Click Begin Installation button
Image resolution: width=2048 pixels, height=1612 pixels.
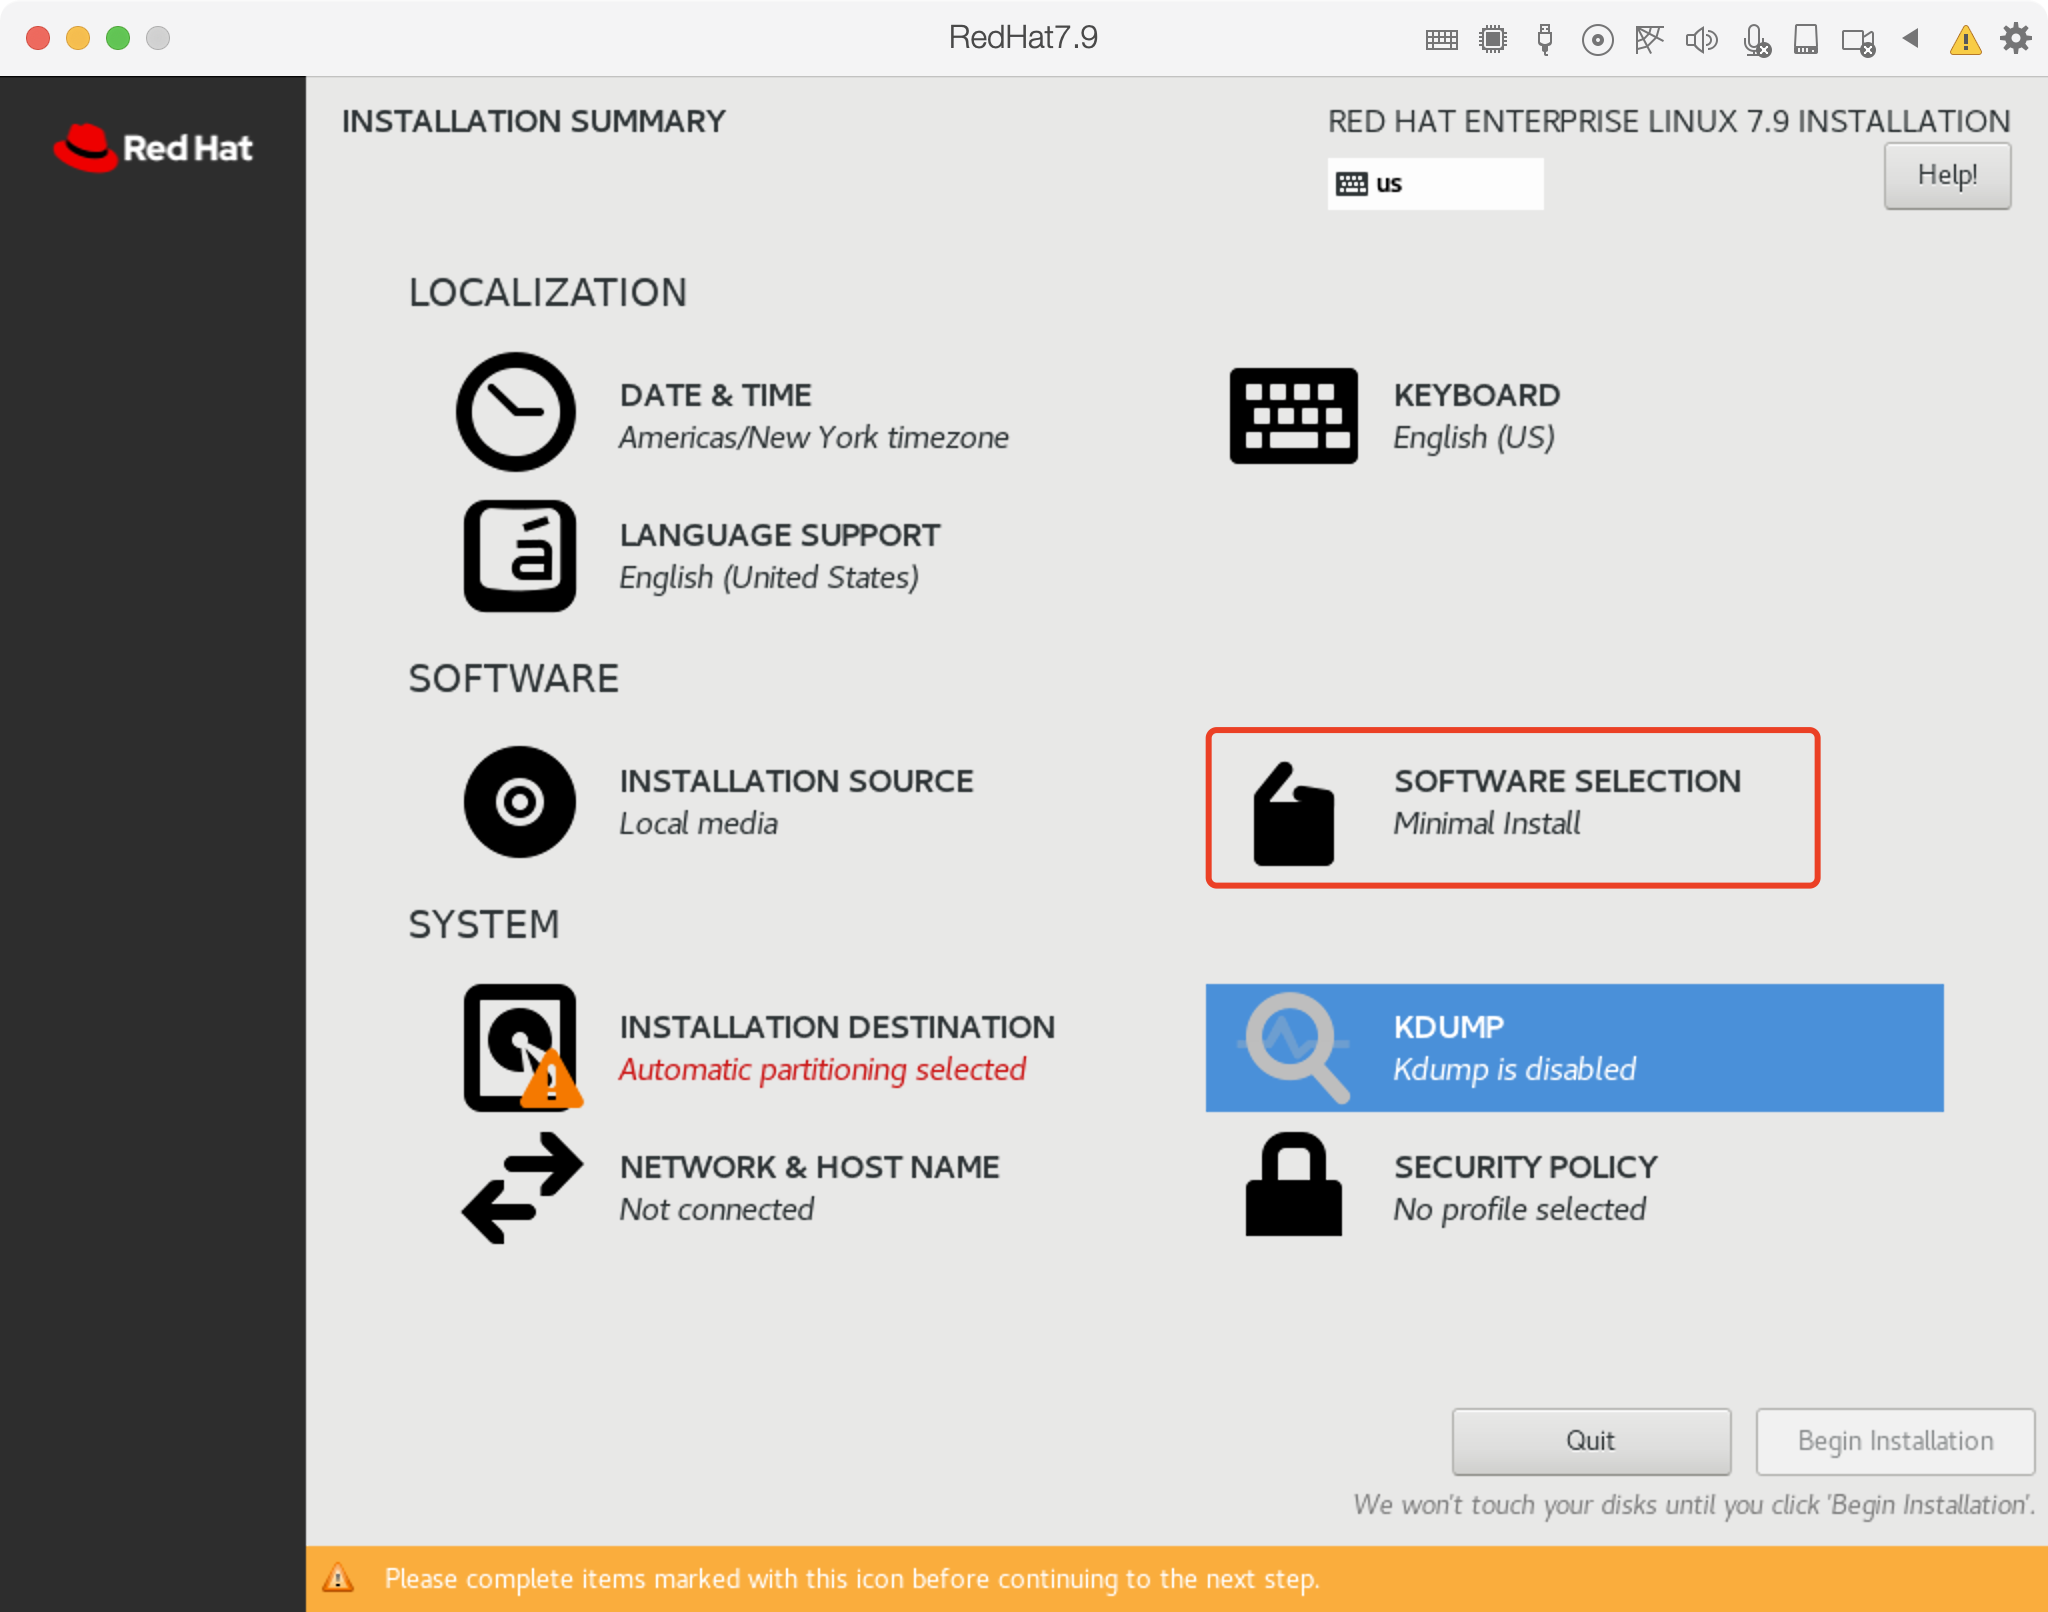point(1894,1441)
